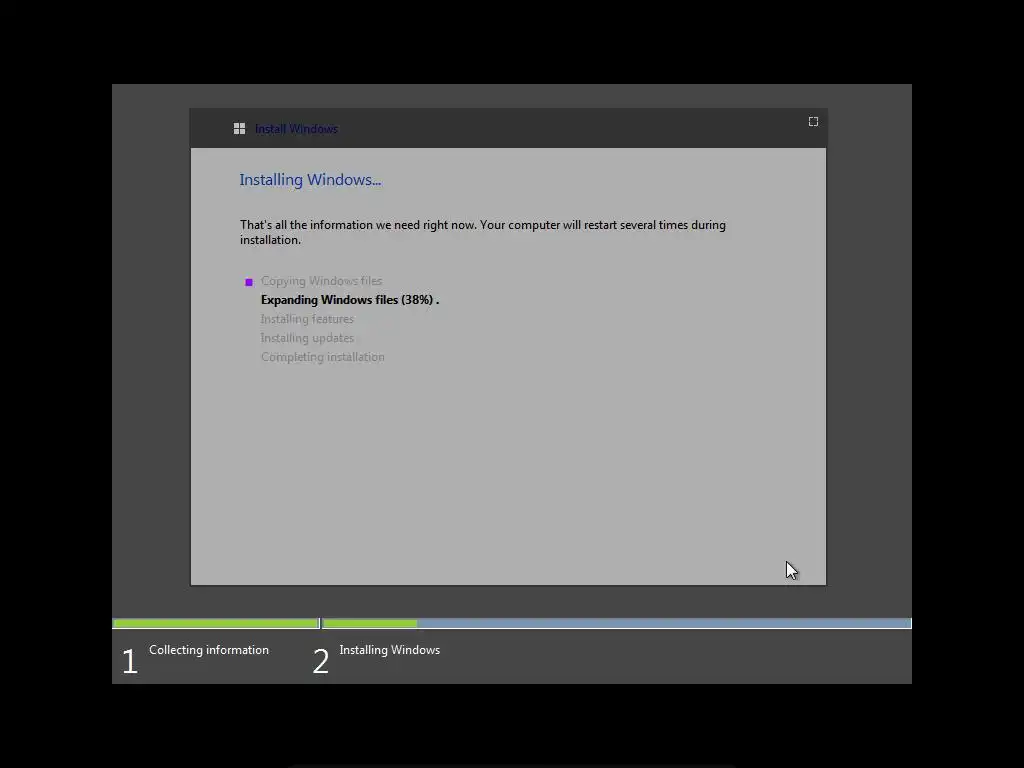The width and height of the screenshot is (1024, 768).
Task: Select 'Installing features' step text
Action: pos(307,319)
